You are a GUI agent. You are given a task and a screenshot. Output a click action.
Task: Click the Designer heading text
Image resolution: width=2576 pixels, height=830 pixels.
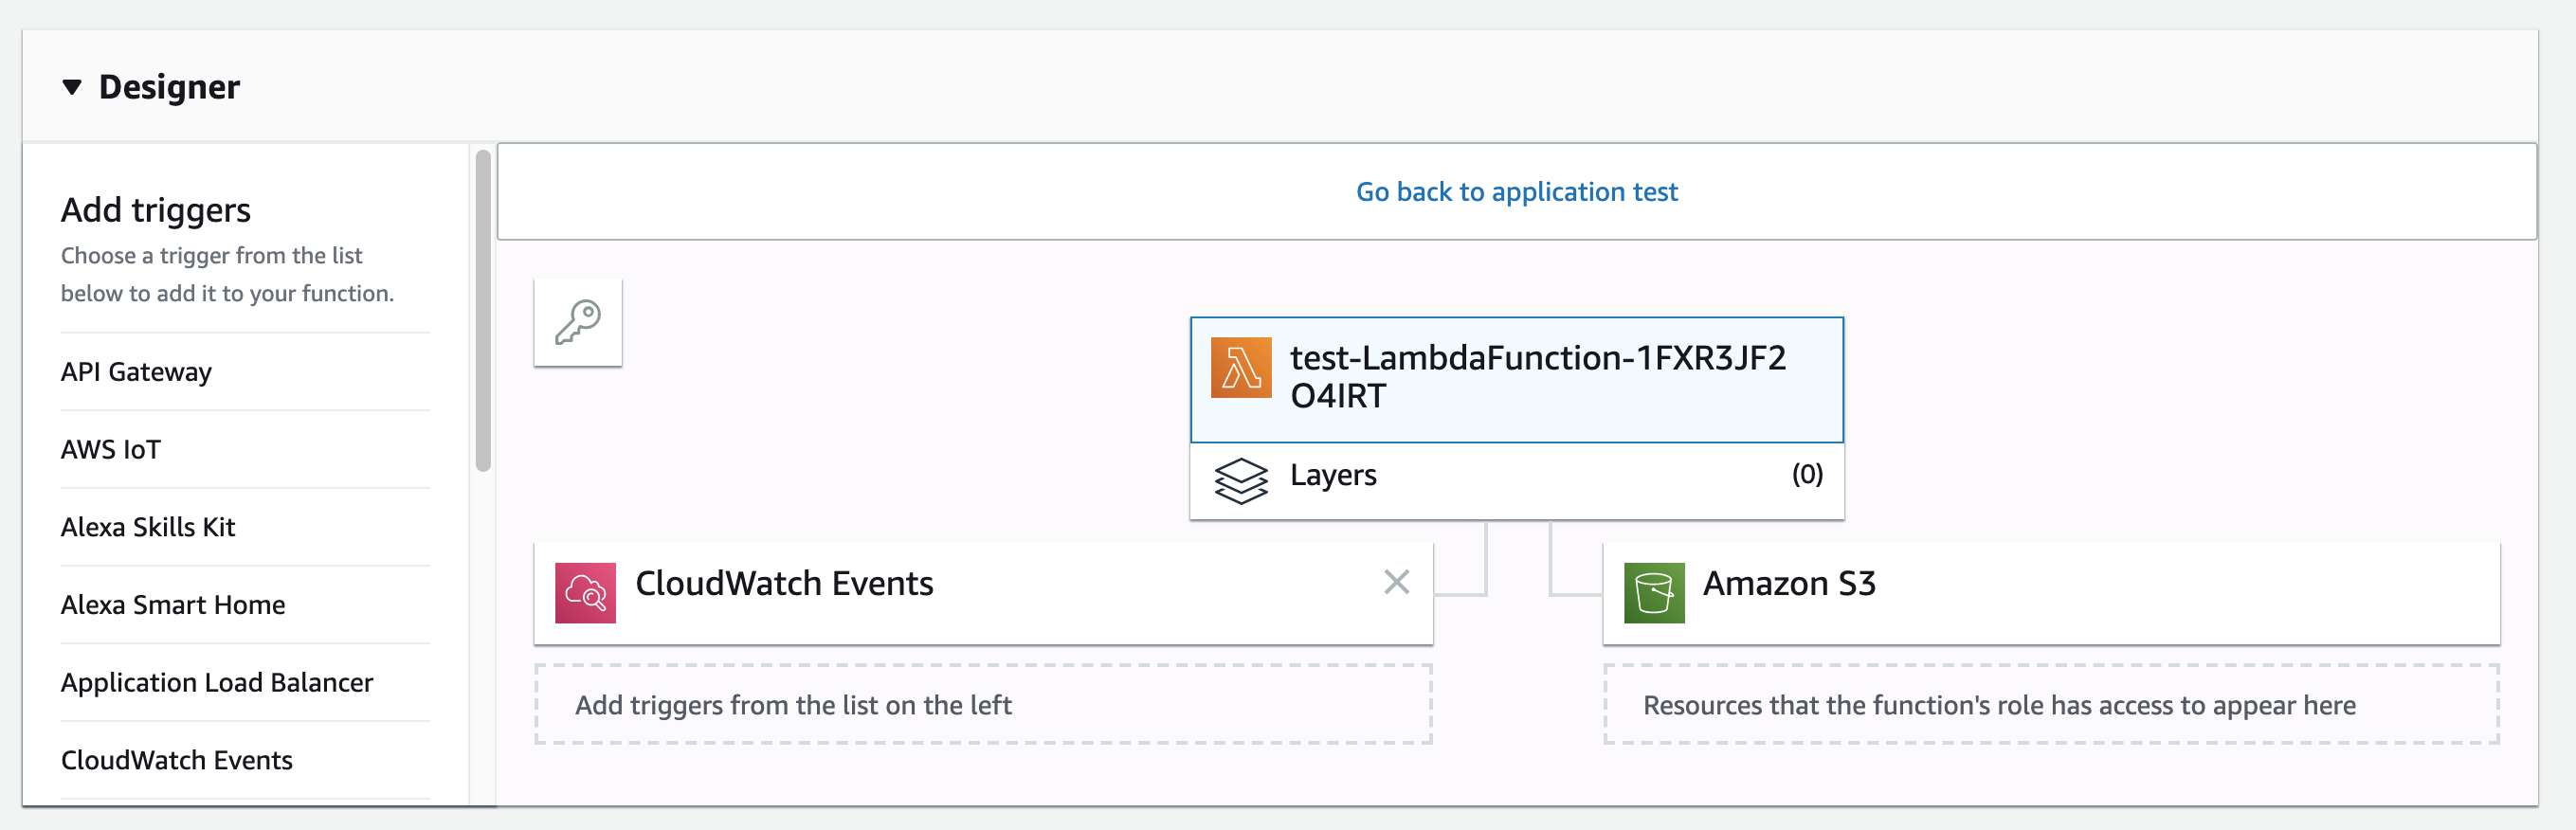pyautogui.click(x=169, y=87)
